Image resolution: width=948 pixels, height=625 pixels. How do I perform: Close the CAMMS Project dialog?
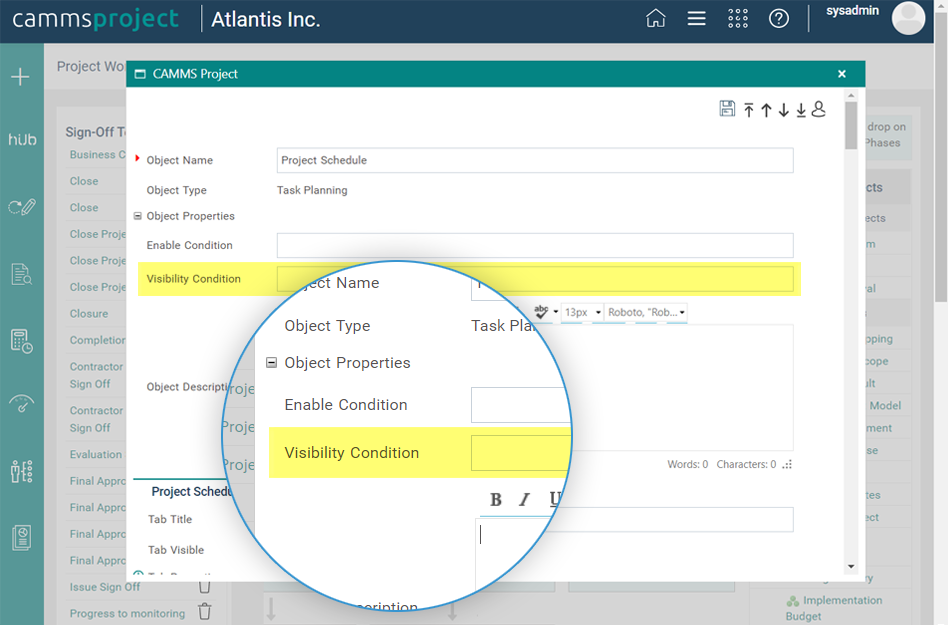[x=842, y=74]
